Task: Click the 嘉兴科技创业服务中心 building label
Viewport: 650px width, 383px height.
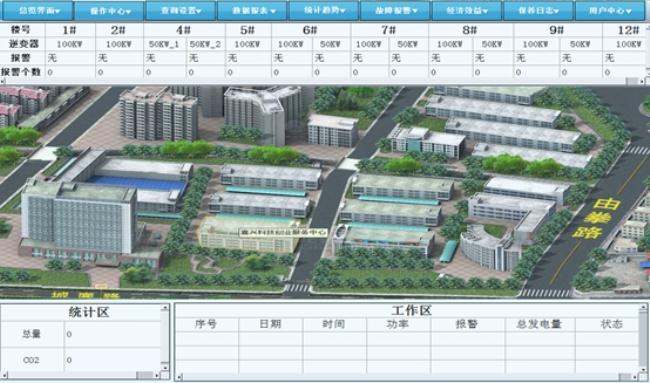Action: (284, 233)
